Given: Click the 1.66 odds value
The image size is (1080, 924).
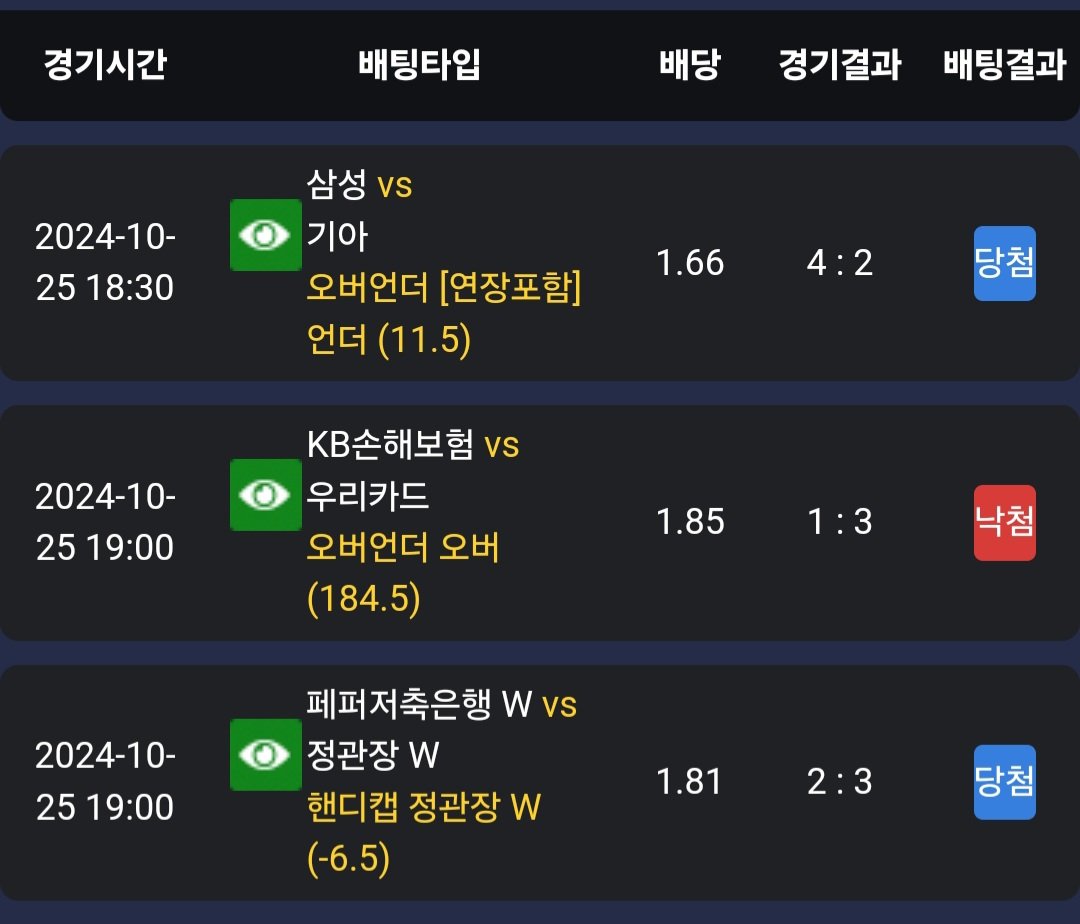Looking at the screenshot, I should [x=689, y=262].
